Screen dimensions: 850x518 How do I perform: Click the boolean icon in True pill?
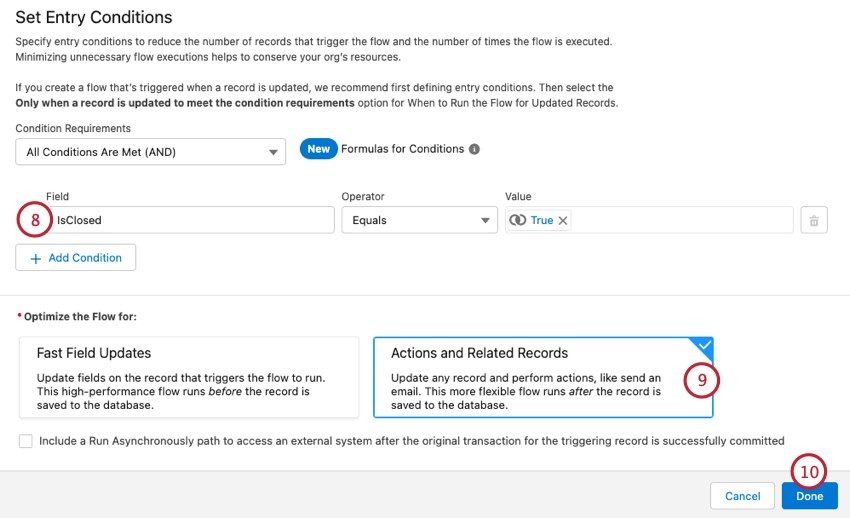point(517,220)
